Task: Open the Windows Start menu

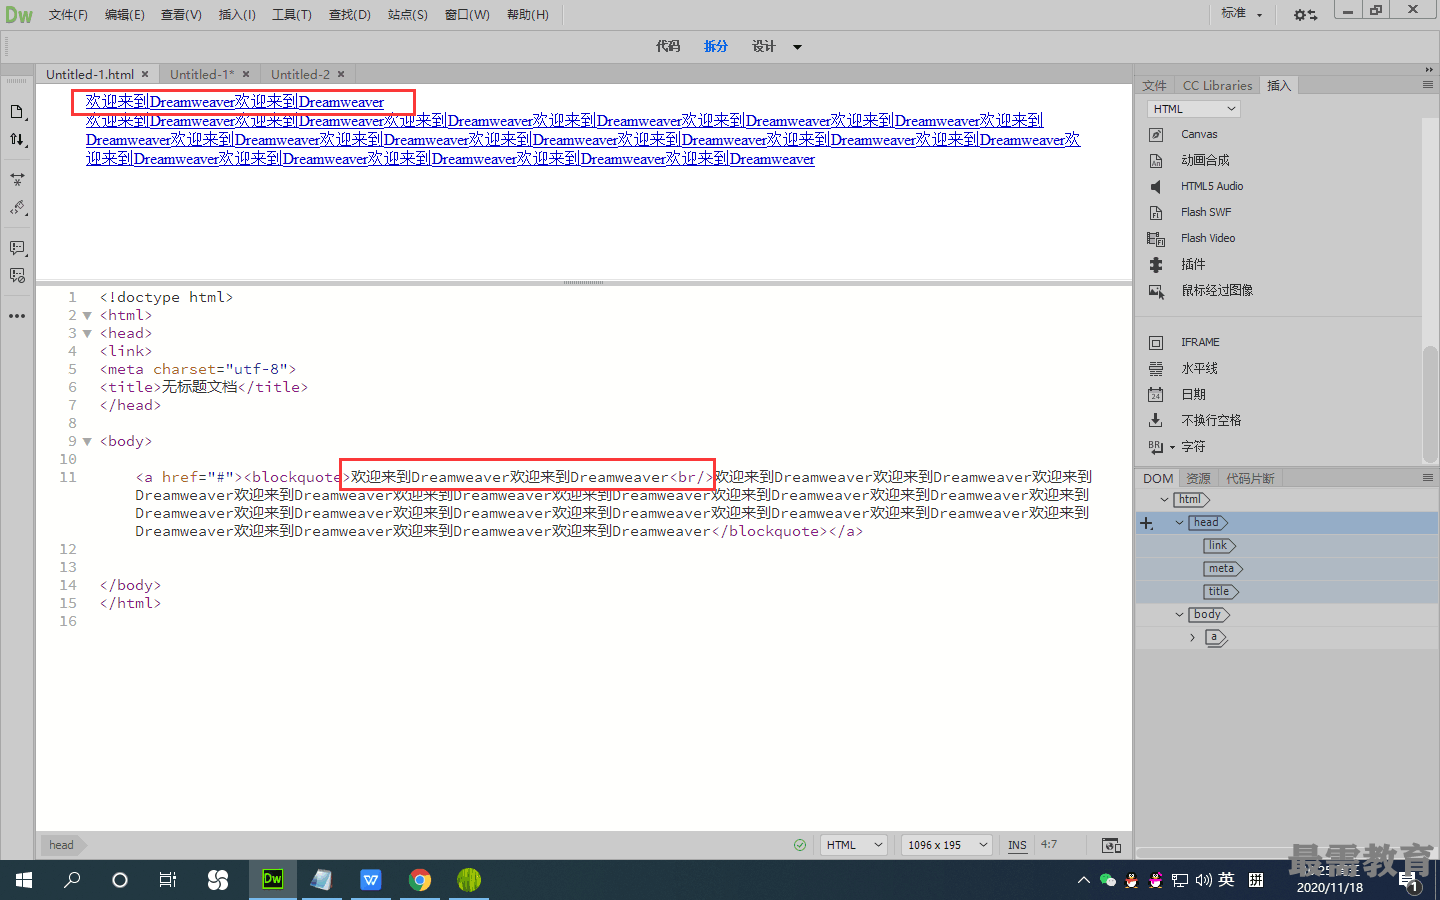Action: pos(24,880)
